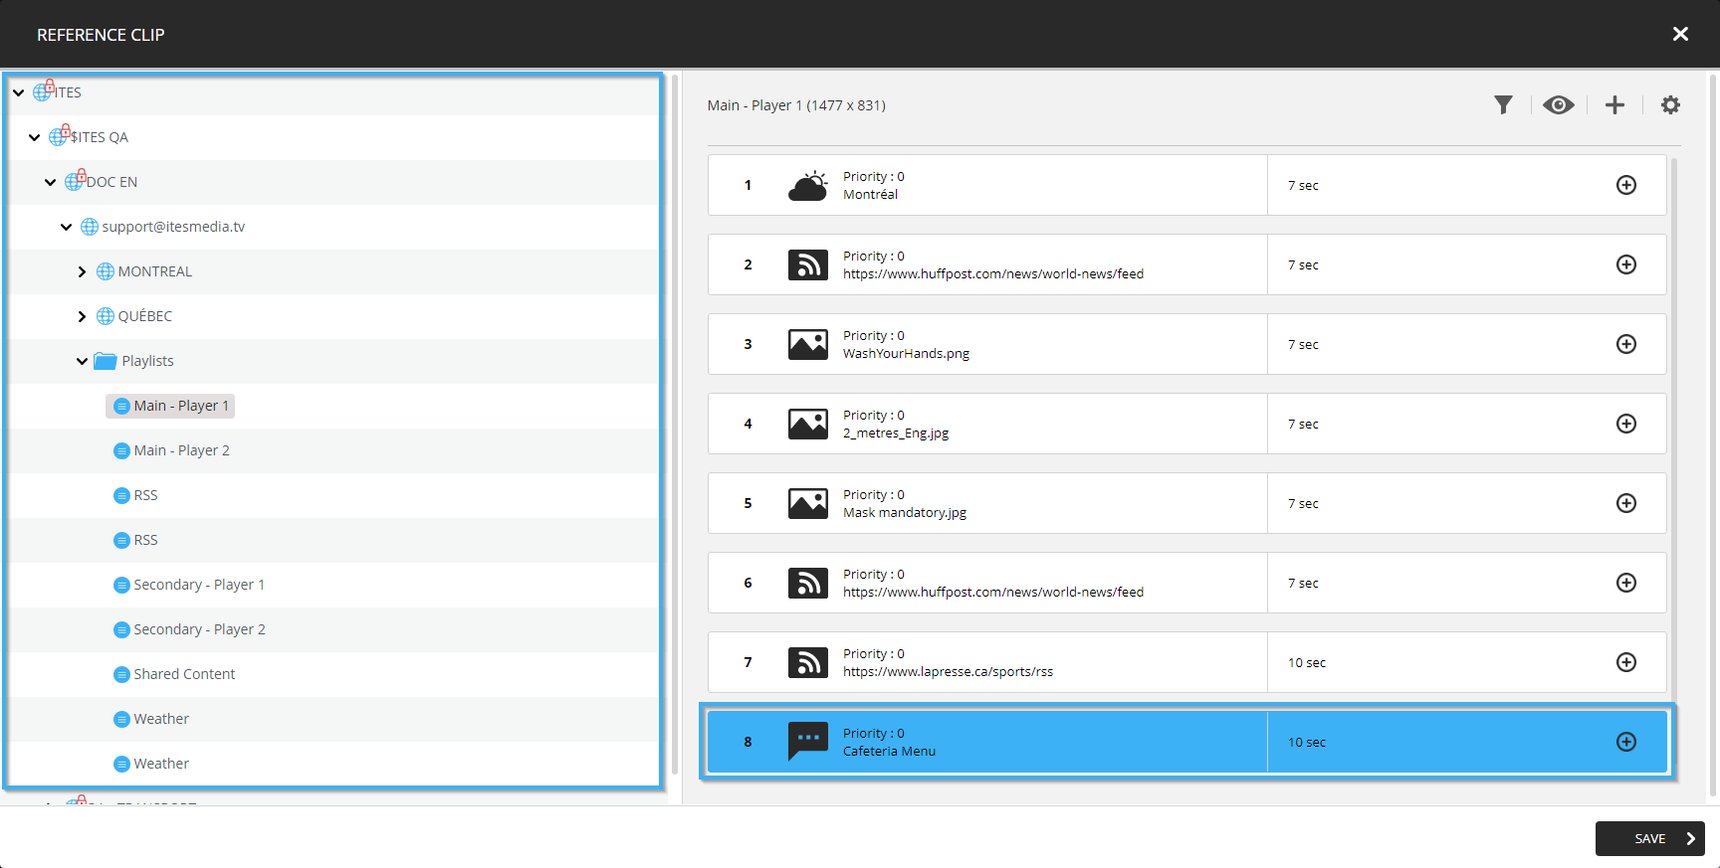This screenshot has height=868, width=1720.
Task: Toggle the eye preview icon
Action: (x=1558, y=105)
